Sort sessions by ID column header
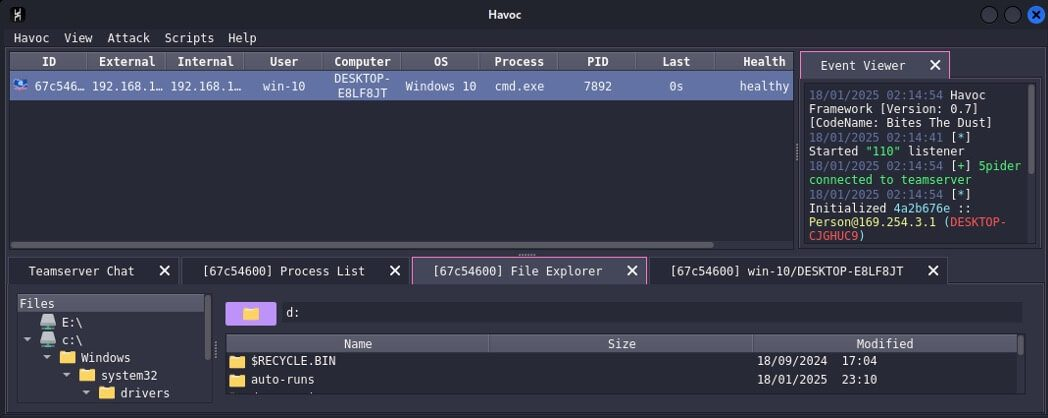The height and width of the screenshot is (418, 1048). [49, 62]
